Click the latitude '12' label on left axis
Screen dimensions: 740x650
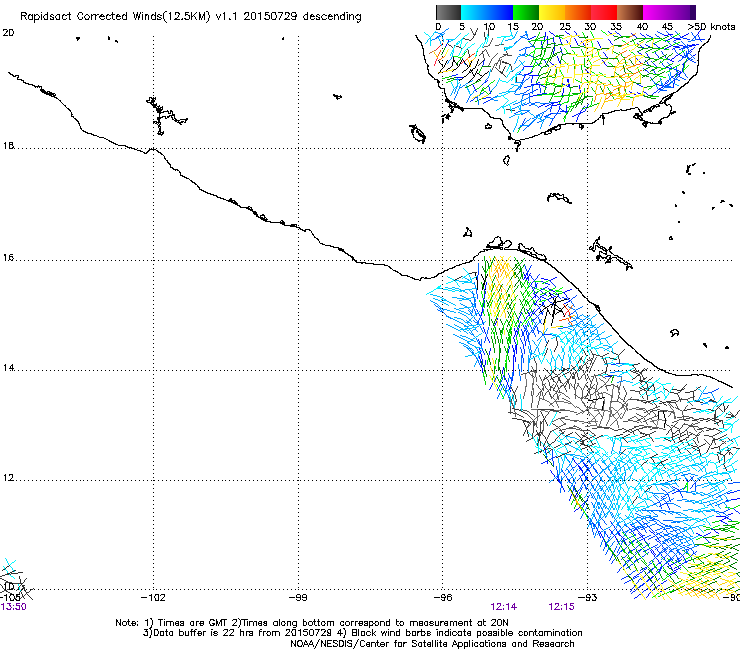click(8, 478)
